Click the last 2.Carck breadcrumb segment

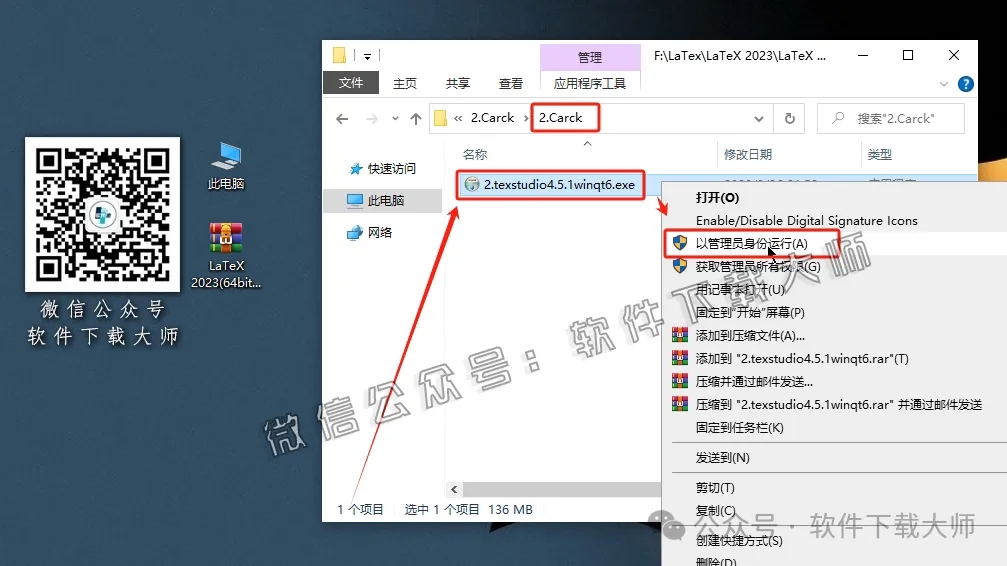(x=560, y=118)
